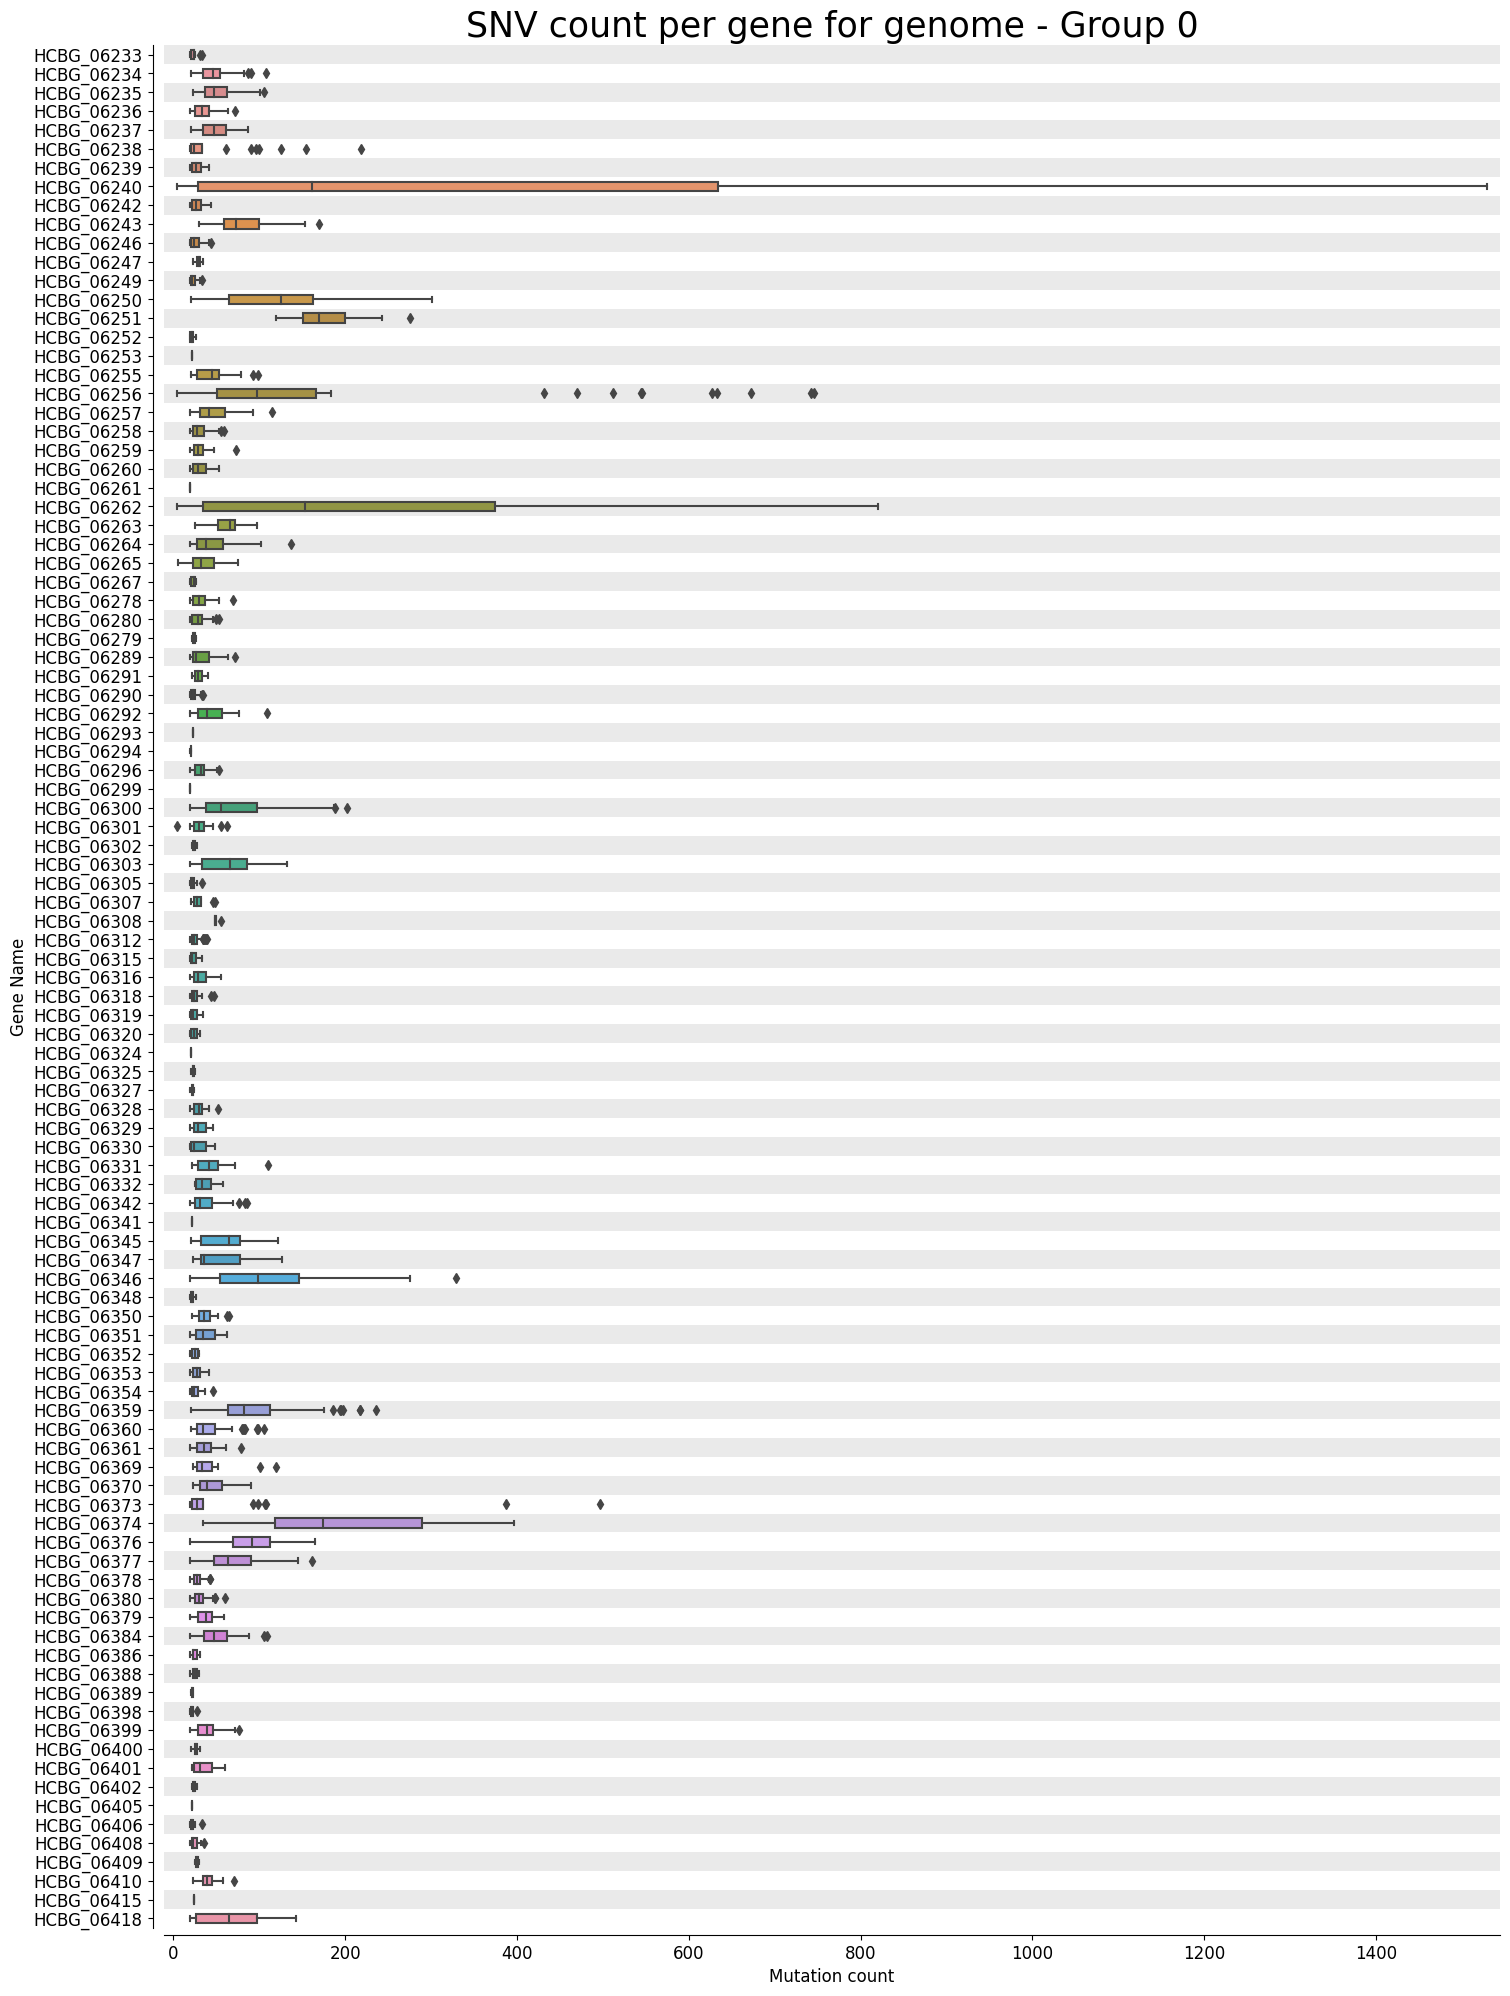This screenshot has height=1996, width=1510.
Task: Click the box plot for HCBG_06250
Action: pos(271,299)
